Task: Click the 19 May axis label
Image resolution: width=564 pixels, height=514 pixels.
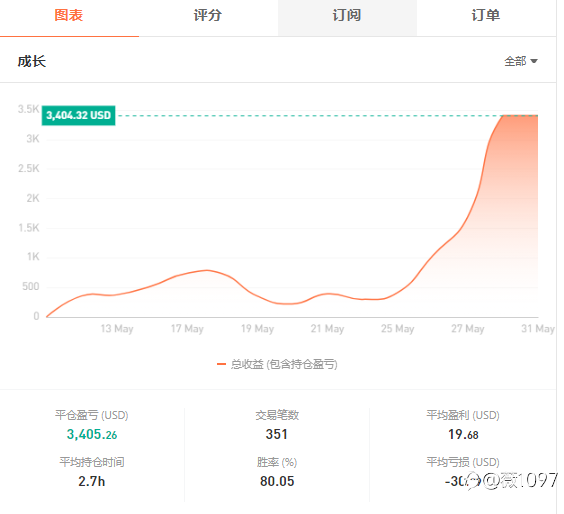Action: click(257, 328)
